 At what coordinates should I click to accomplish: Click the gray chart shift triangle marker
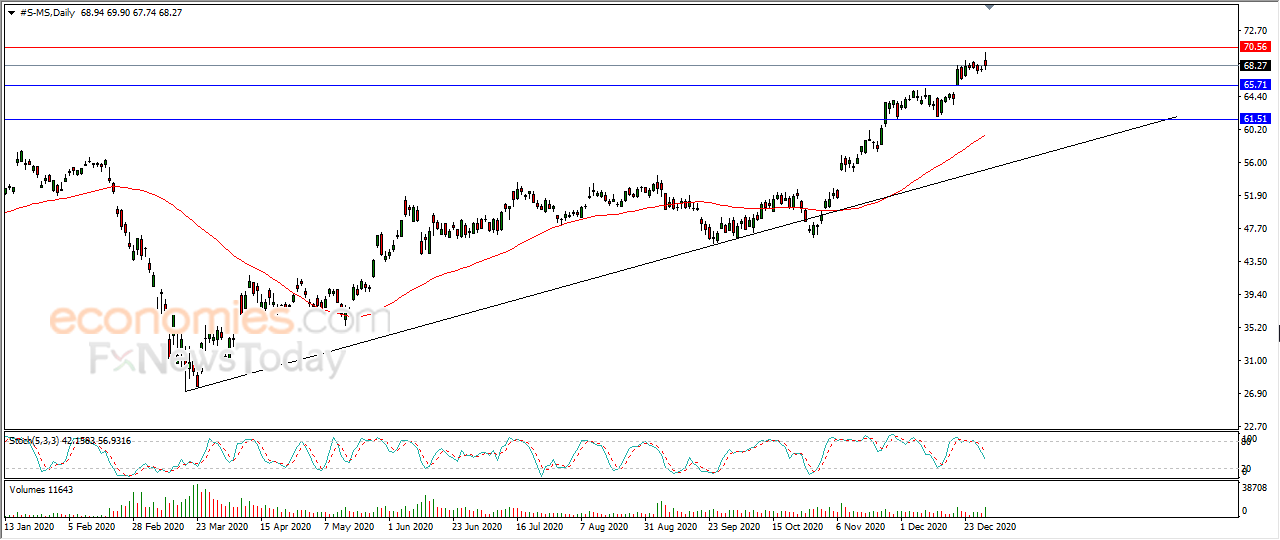tap(989, 8)
